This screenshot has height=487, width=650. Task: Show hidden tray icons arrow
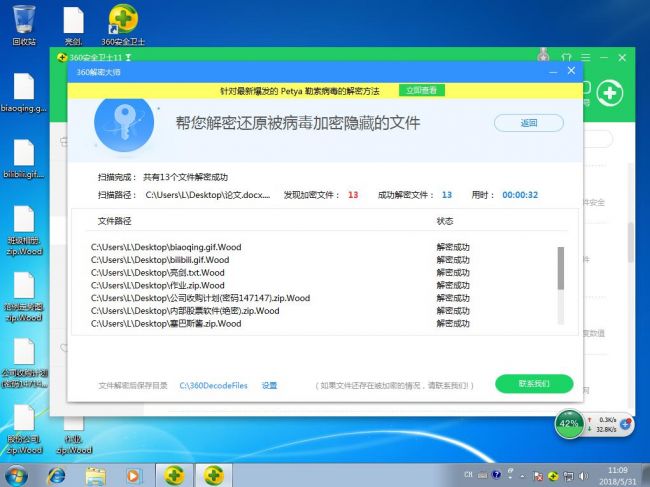tap(523, 476)
